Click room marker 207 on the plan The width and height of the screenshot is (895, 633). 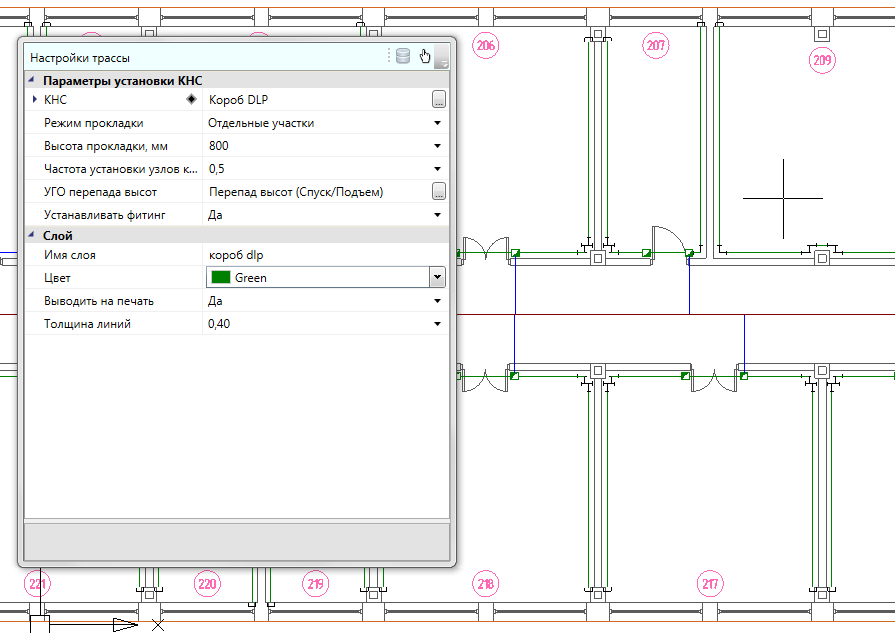coord(656,45)
